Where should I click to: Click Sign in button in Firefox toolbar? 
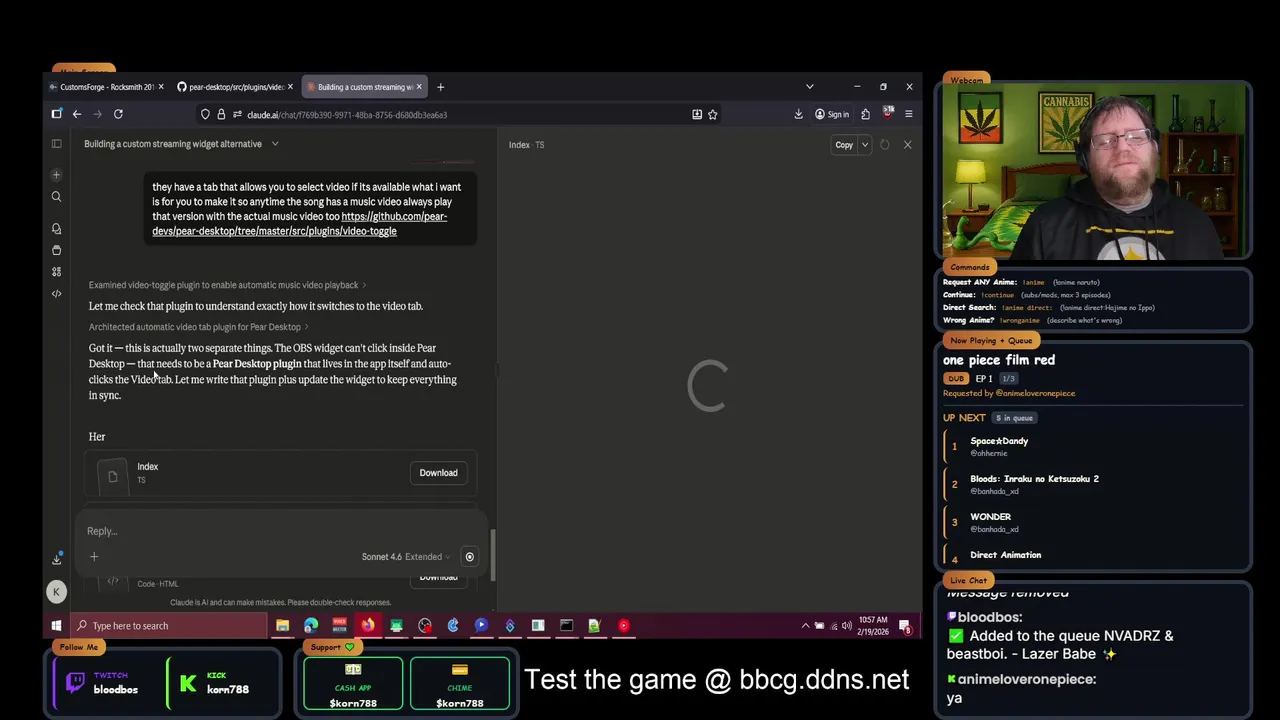coord(832,115)
